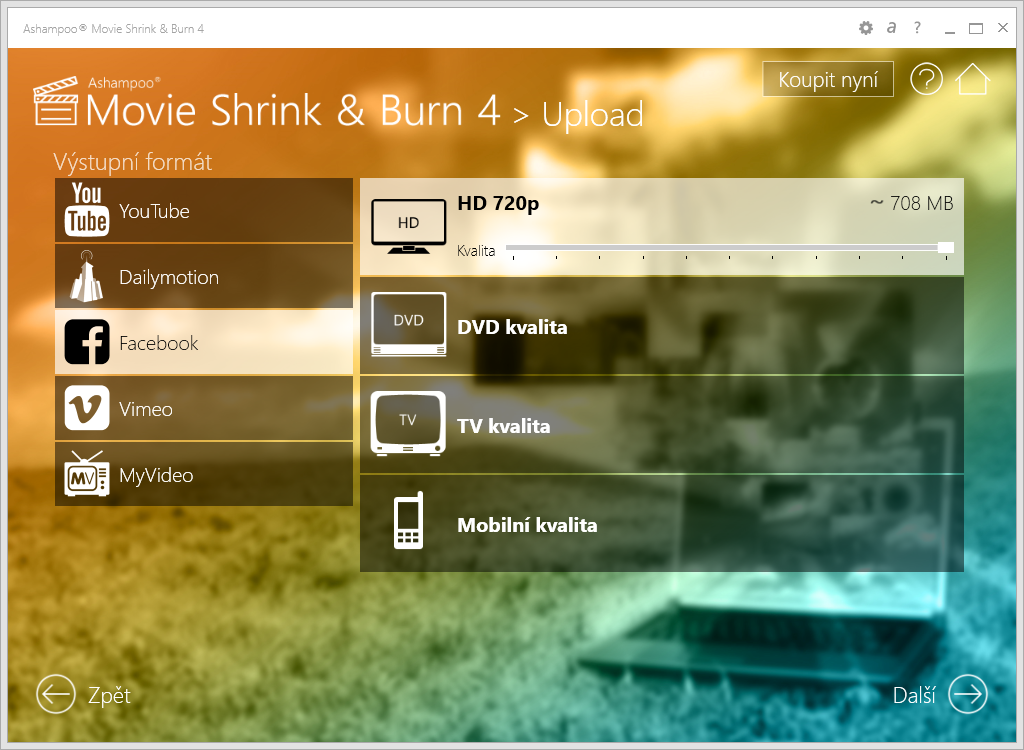Select the Facebook format entry
Screen dimensions: 1024x750
tap(204, 342)
